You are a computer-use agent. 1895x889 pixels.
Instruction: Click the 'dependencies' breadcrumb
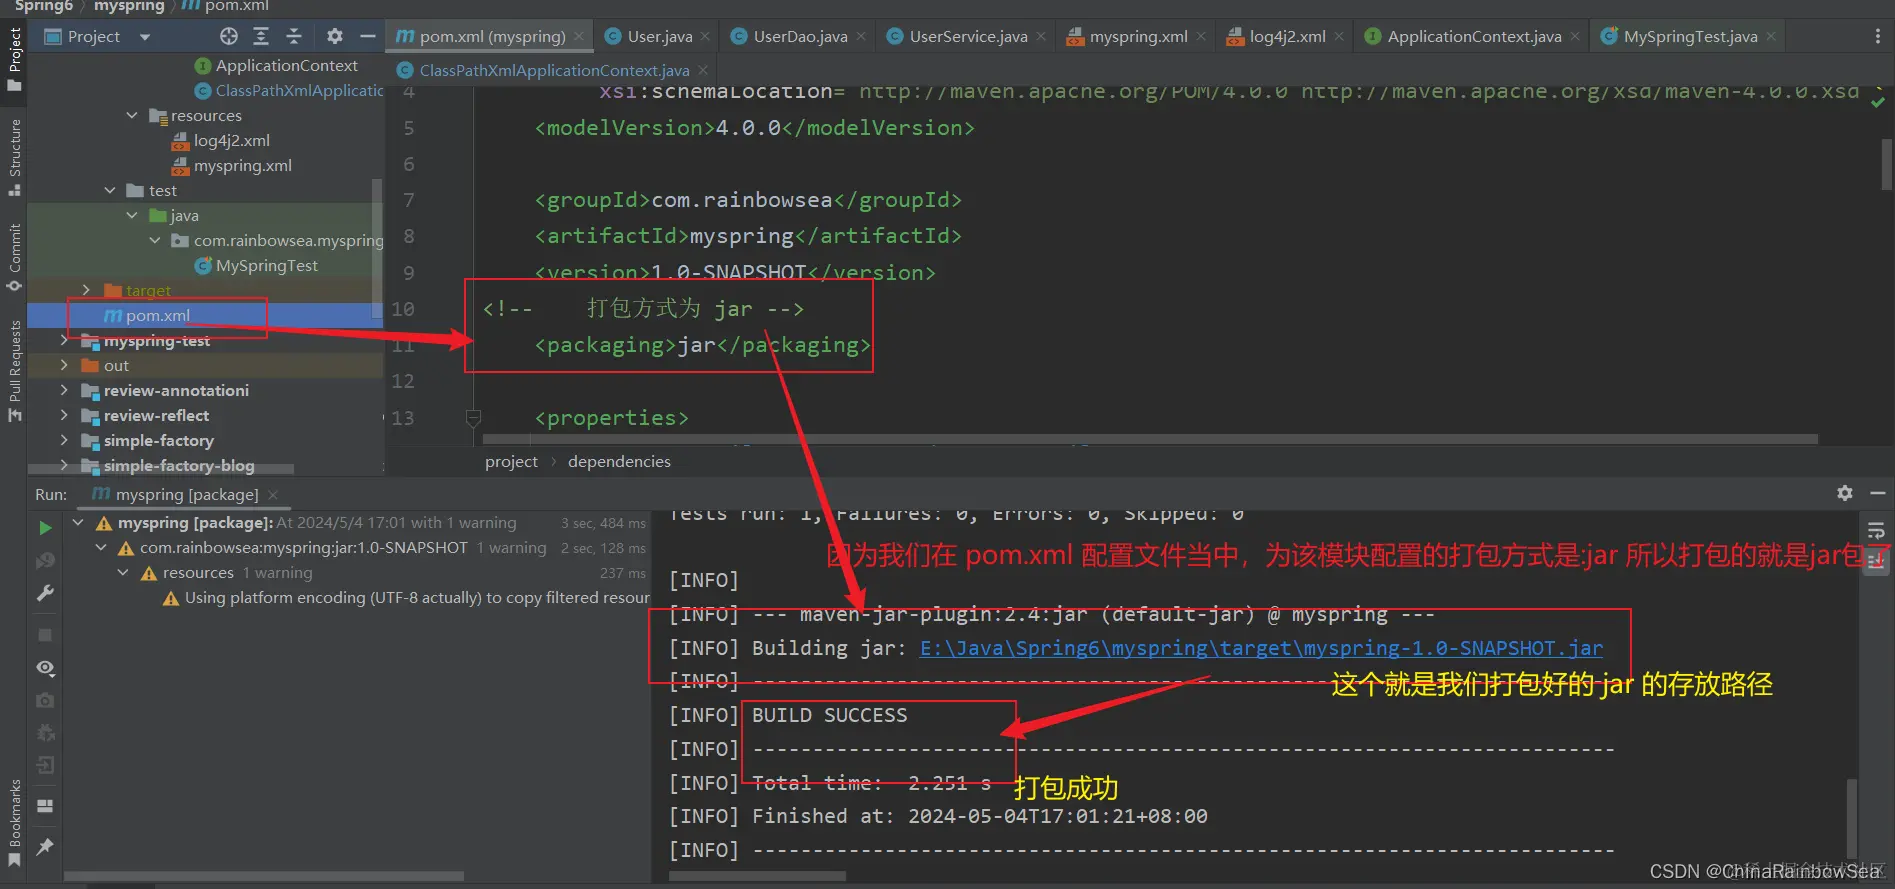pyautogui.click(x=619, y=461)
